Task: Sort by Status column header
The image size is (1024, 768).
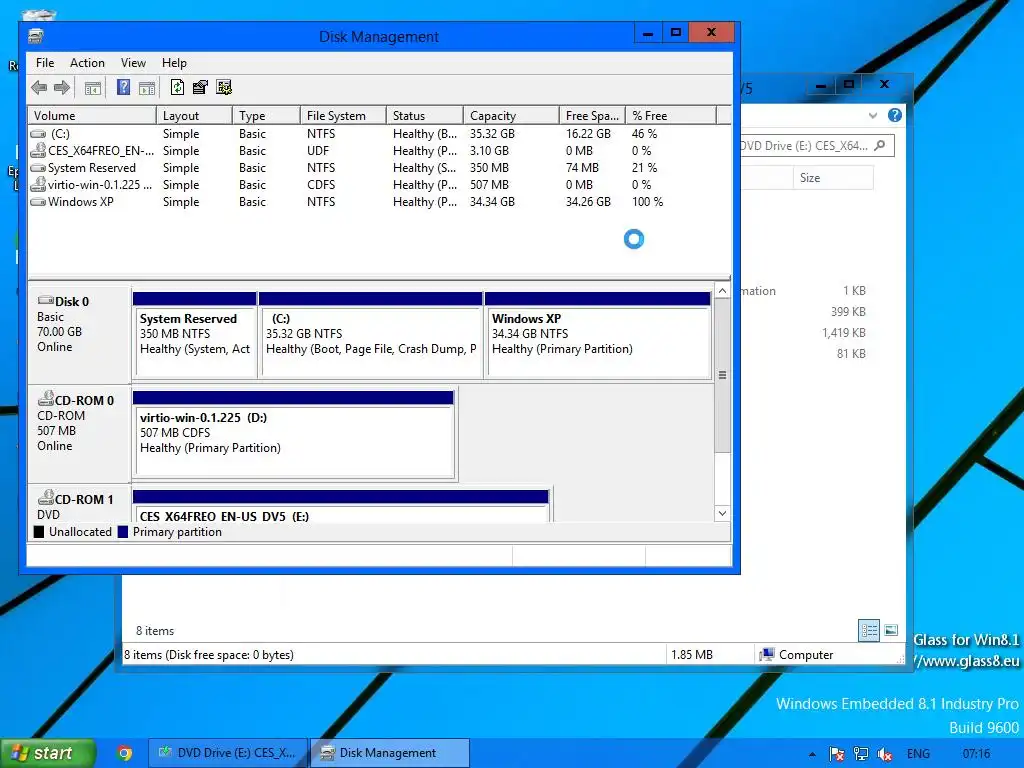Action: coord(425,116)
